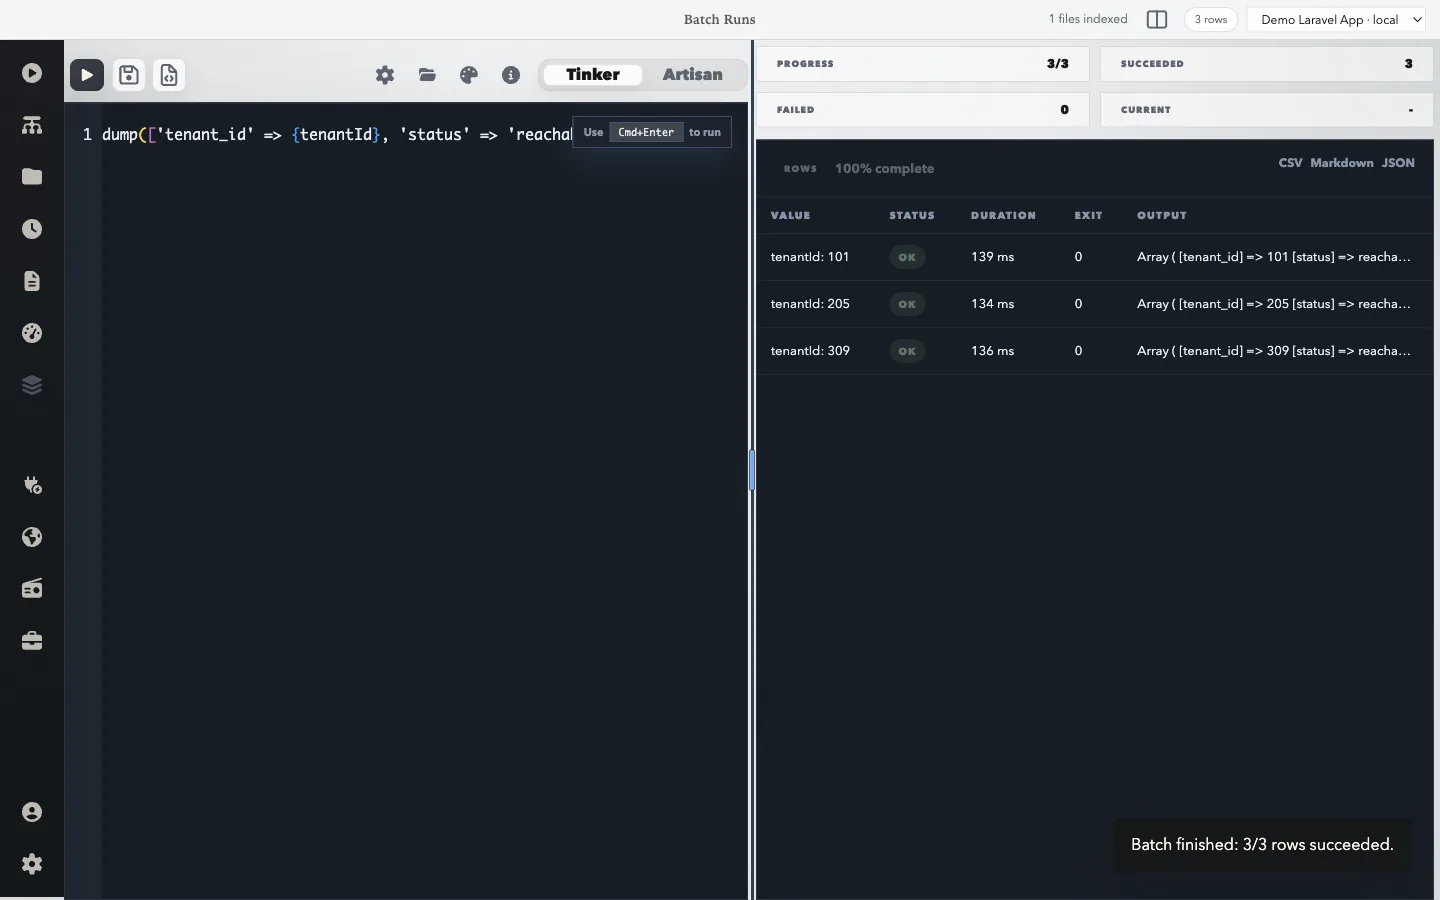The height and width of the screenshot is (900, 1440).
Task: Click the Duration column header
Action: click(x=1003, y=216)
